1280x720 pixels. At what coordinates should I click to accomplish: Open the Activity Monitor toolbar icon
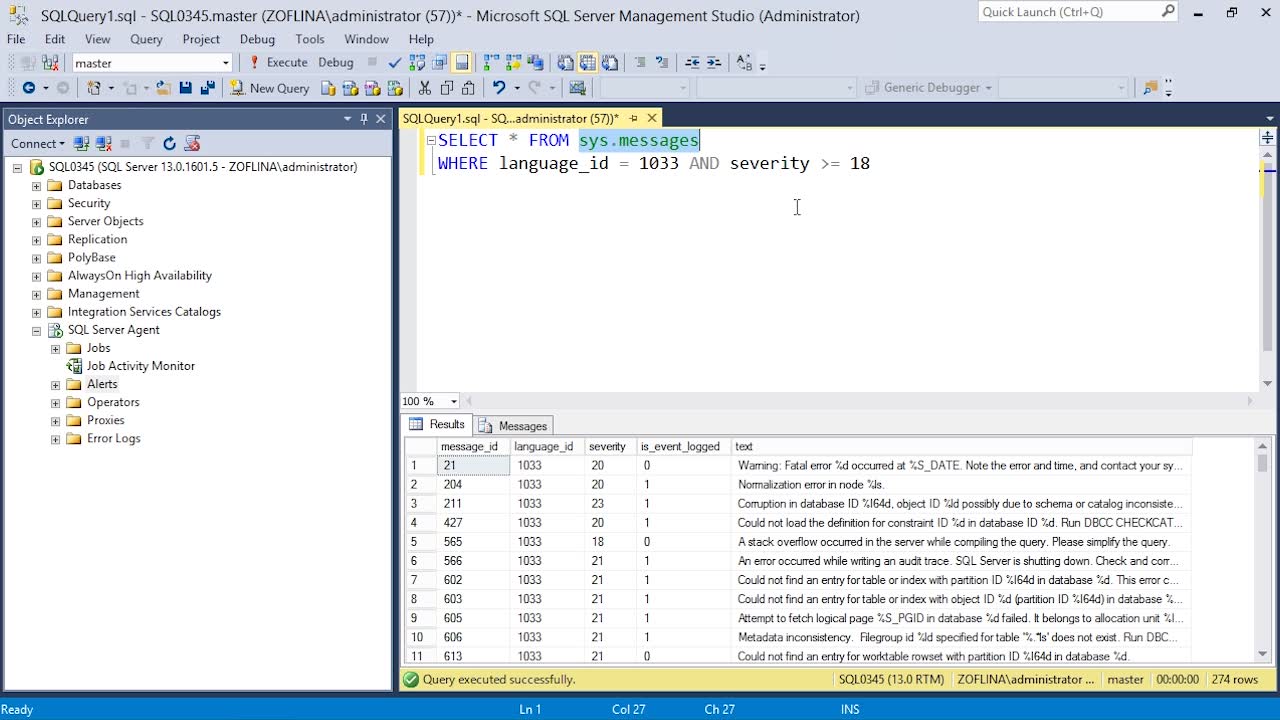577,88
